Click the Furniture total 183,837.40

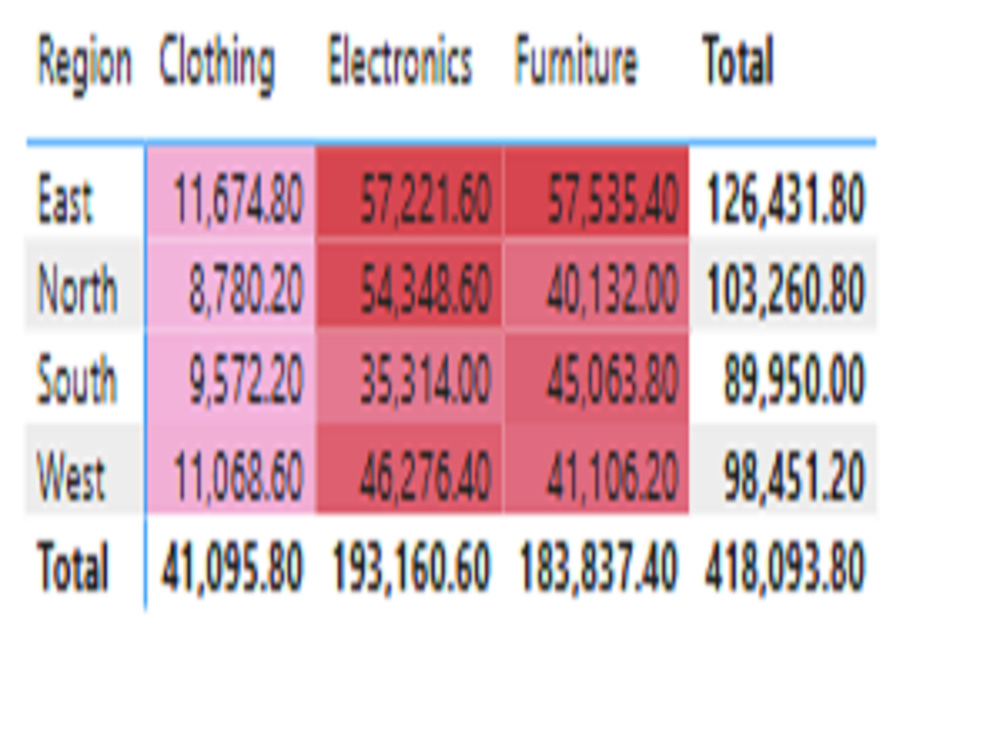pos(598,566)
